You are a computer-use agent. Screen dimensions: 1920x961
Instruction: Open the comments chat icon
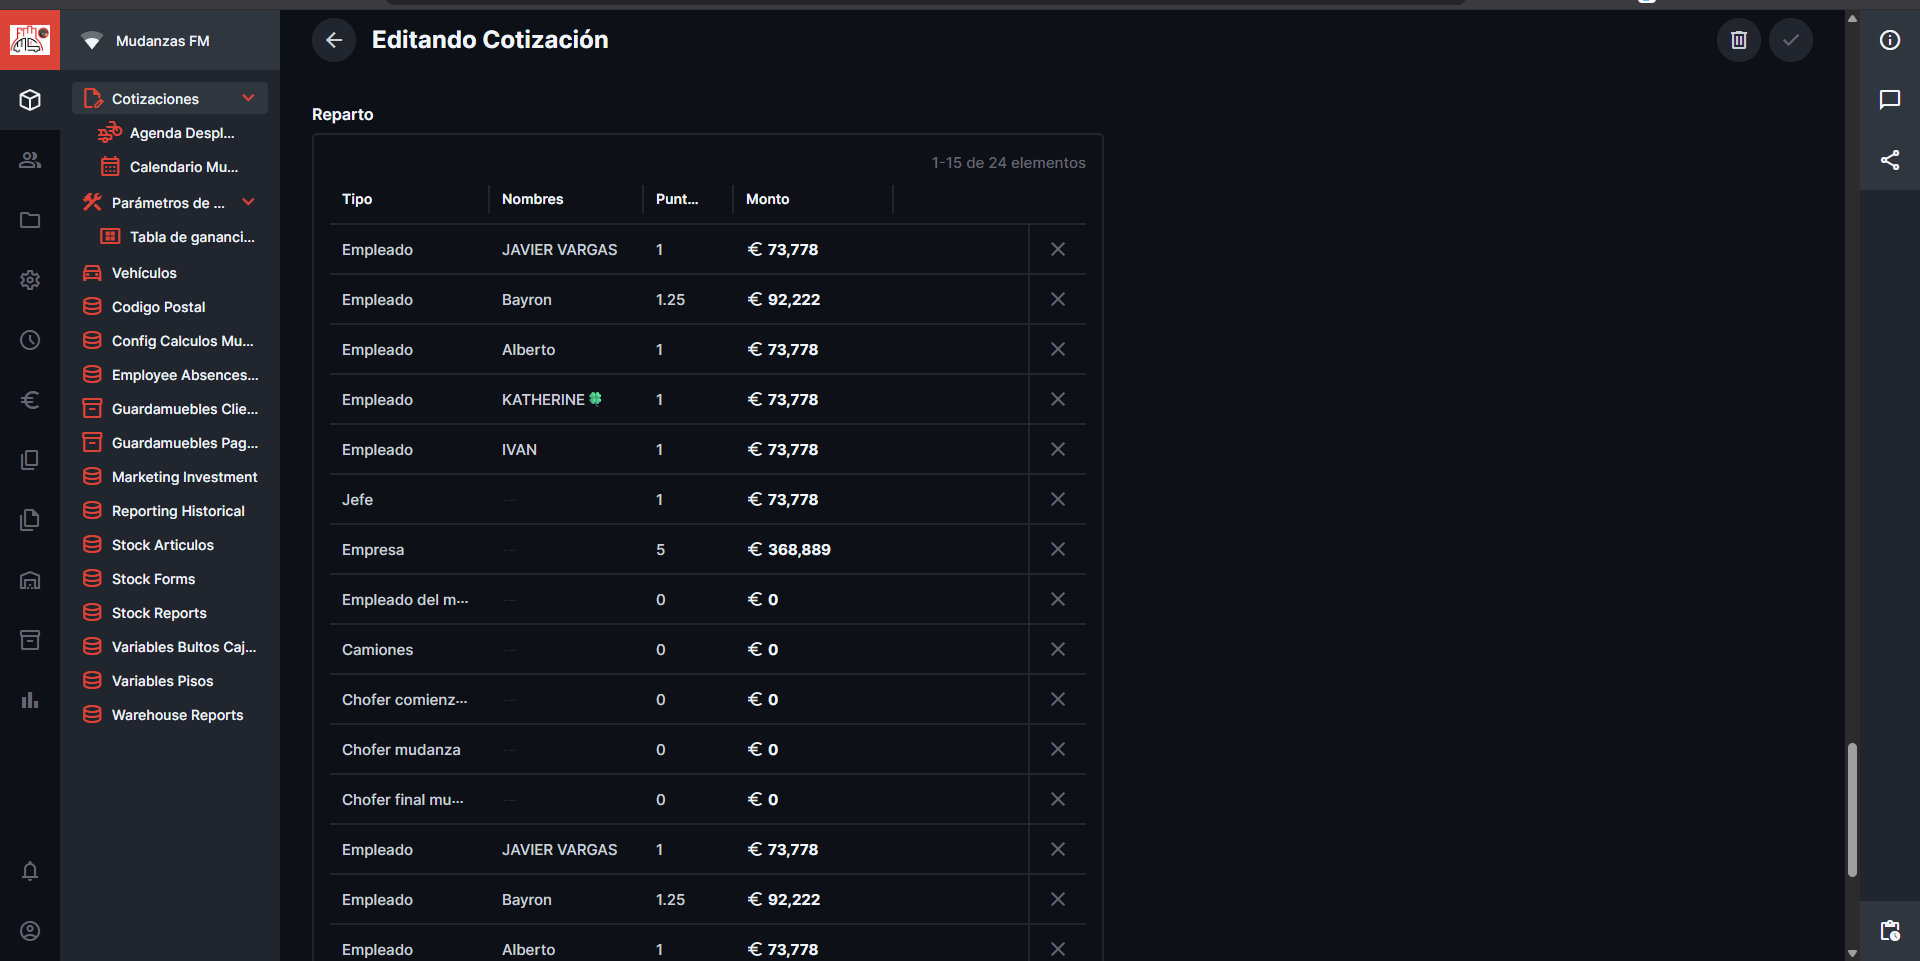click(1890, 100)
